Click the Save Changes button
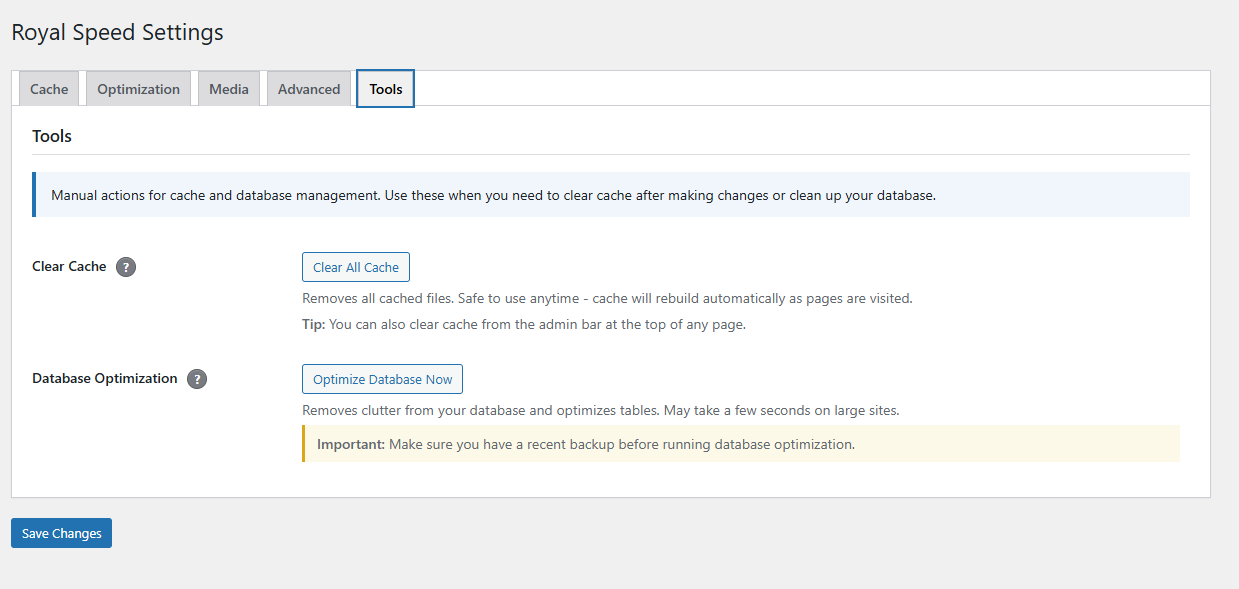1239x589 pixels. point(60,533)
